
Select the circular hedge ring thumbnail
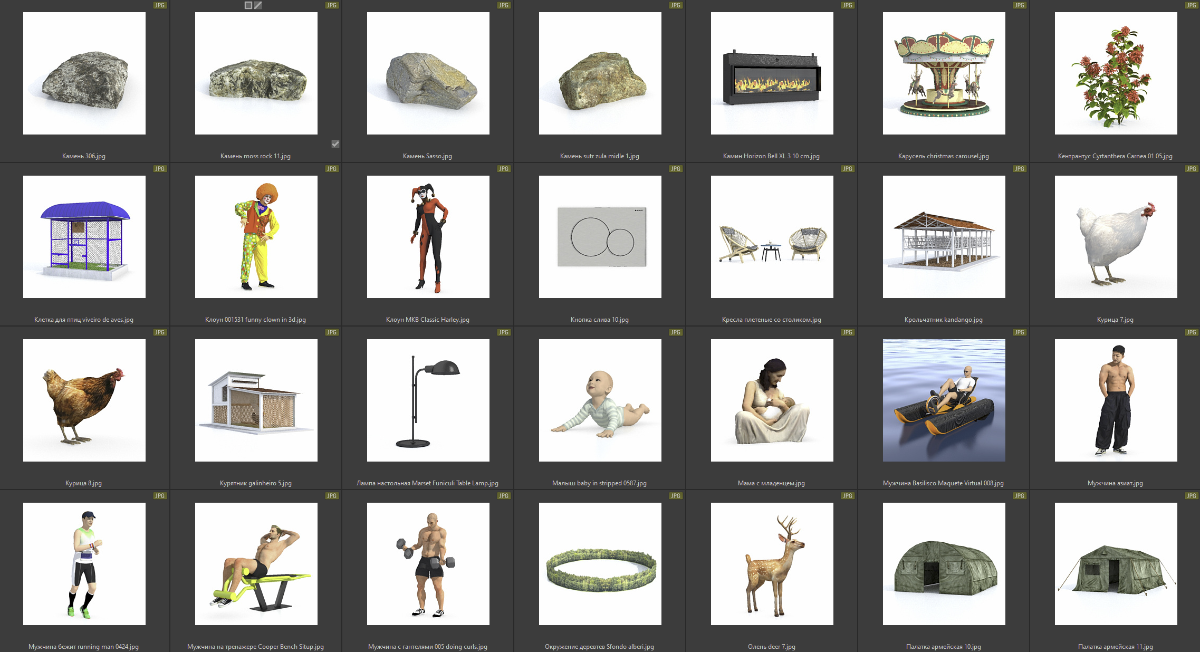600,563
